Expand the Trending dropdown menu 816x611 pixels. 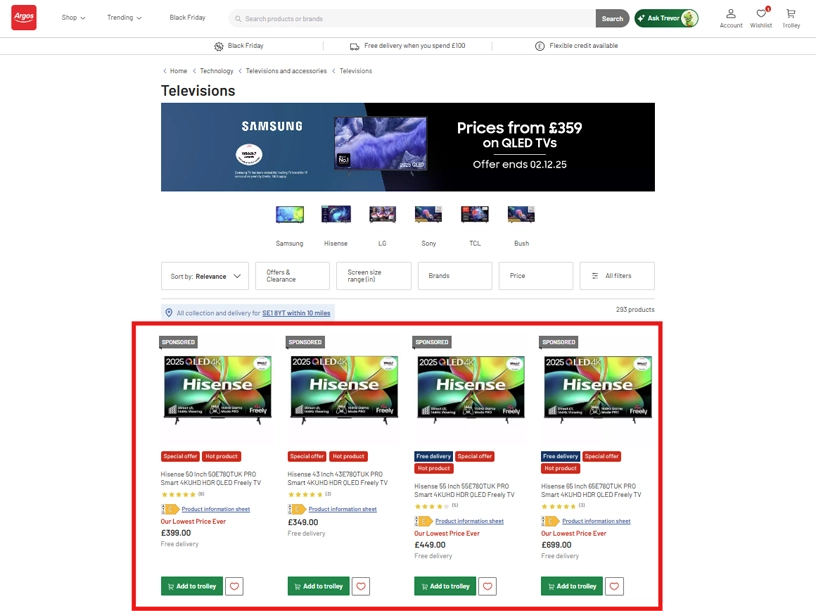[x=125, y=18]
